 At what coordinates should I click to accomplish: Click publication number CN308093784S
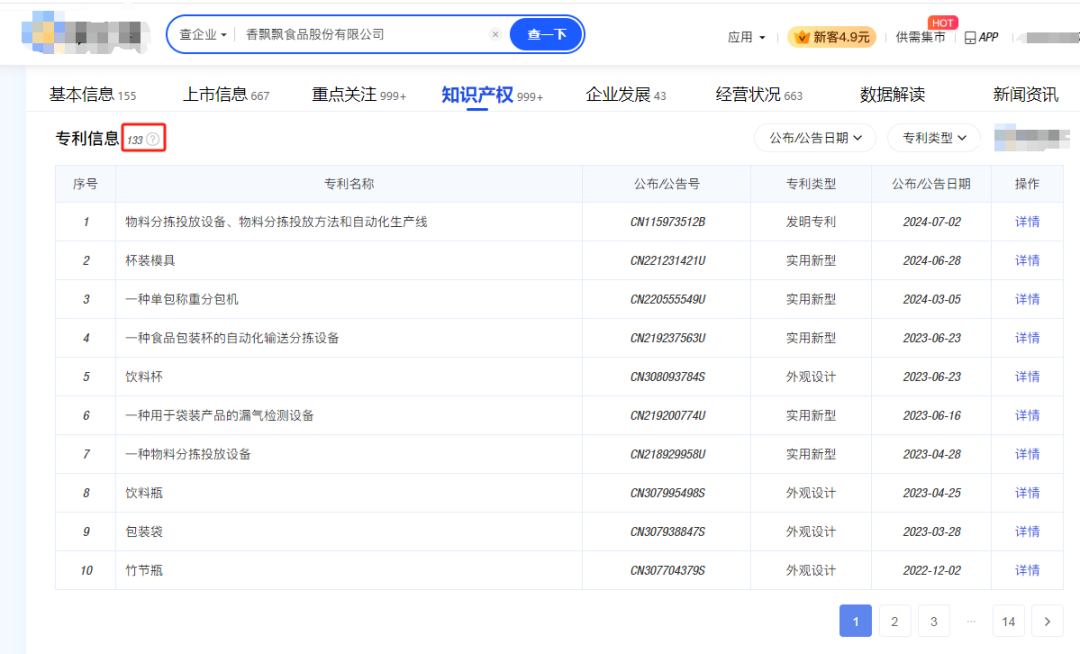click(x=667, y=377)
